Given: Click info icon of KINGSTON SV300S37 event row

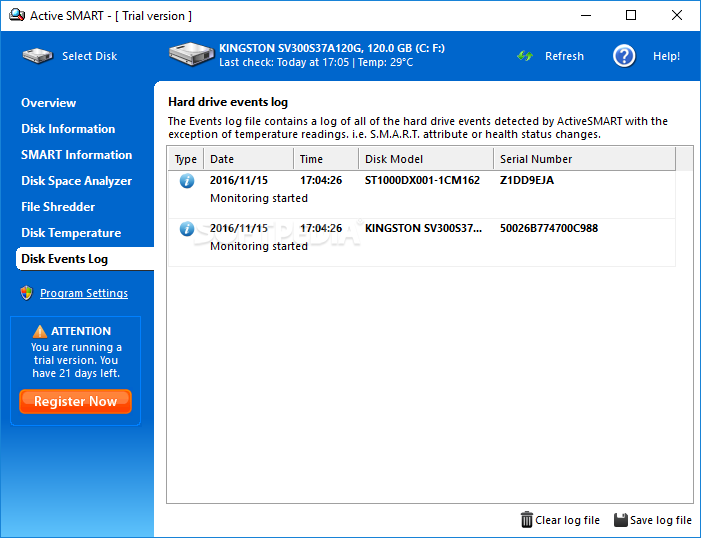Looking at the screenshot, I should pos(187,229).
